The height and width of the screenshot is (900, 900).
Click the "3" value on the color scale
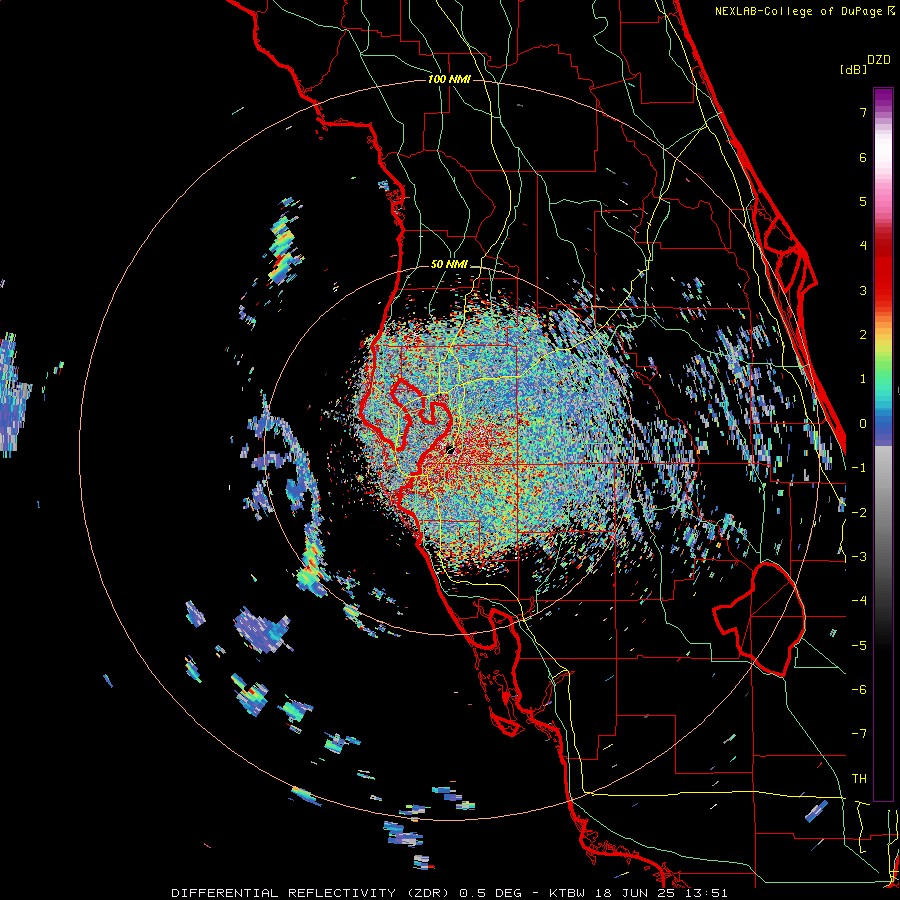tap(863, 290)
